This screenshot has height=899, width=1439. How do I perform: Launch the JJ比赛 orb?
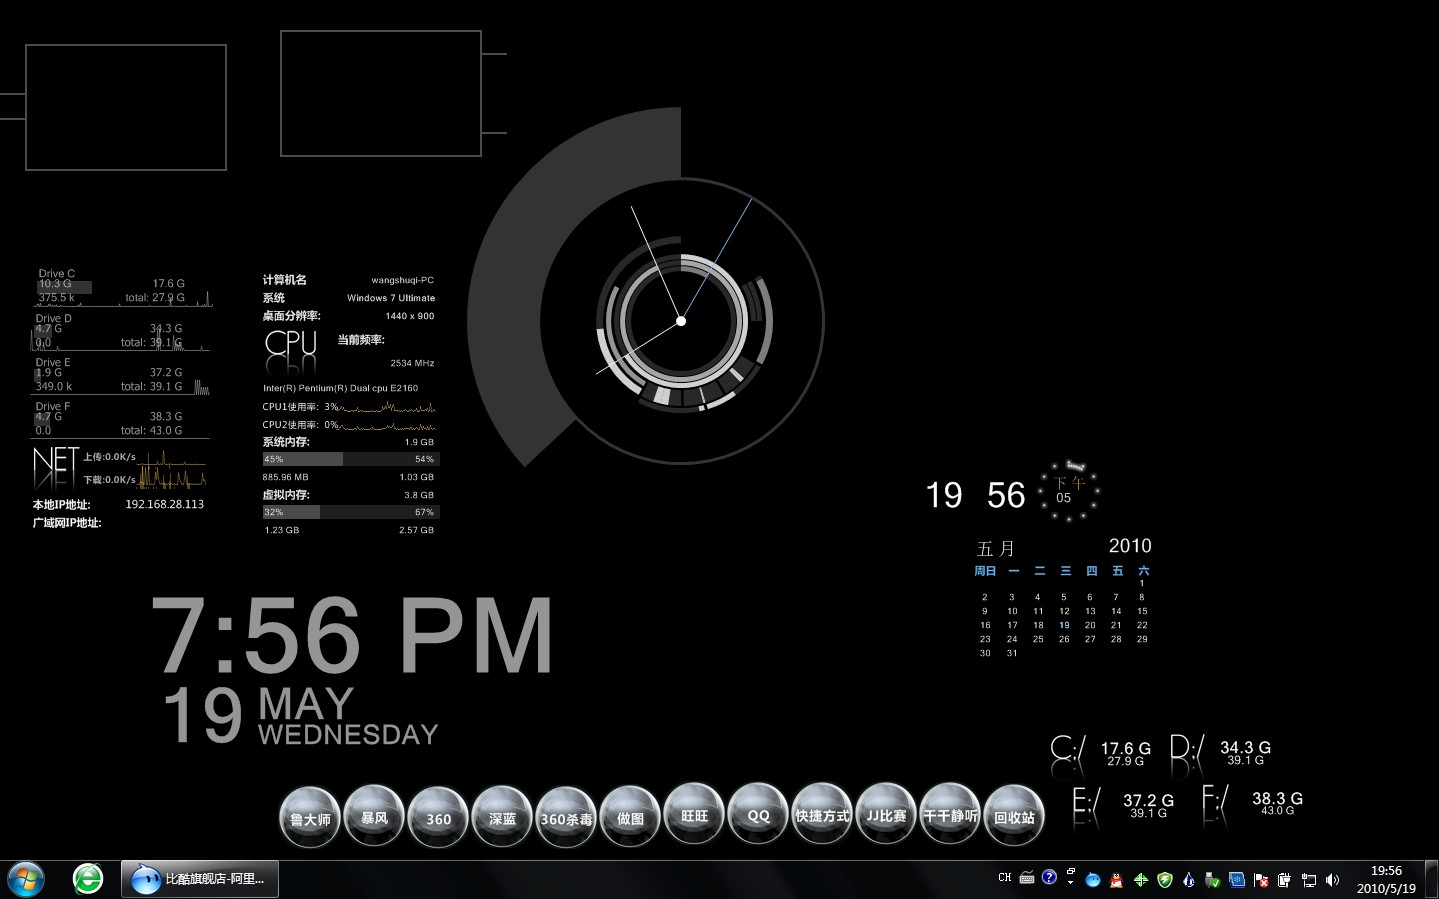(x=886, y=814)
